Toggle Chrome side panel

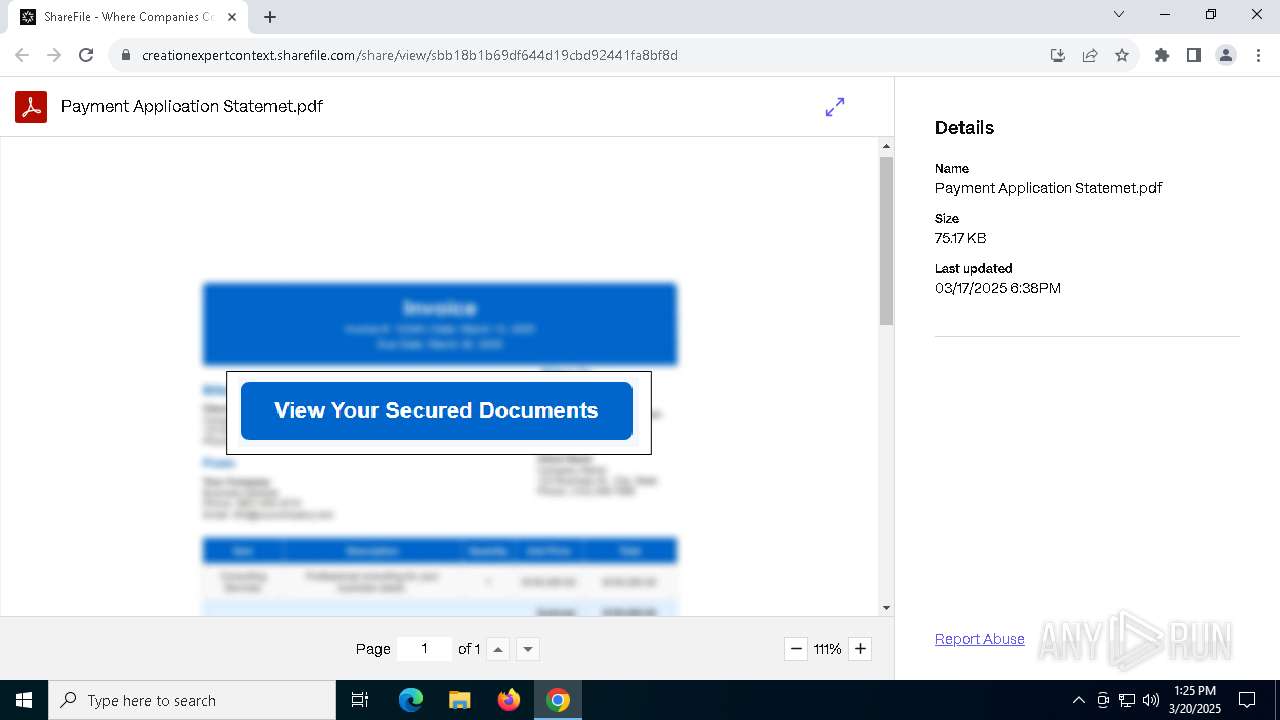[x=1194, y=55]
